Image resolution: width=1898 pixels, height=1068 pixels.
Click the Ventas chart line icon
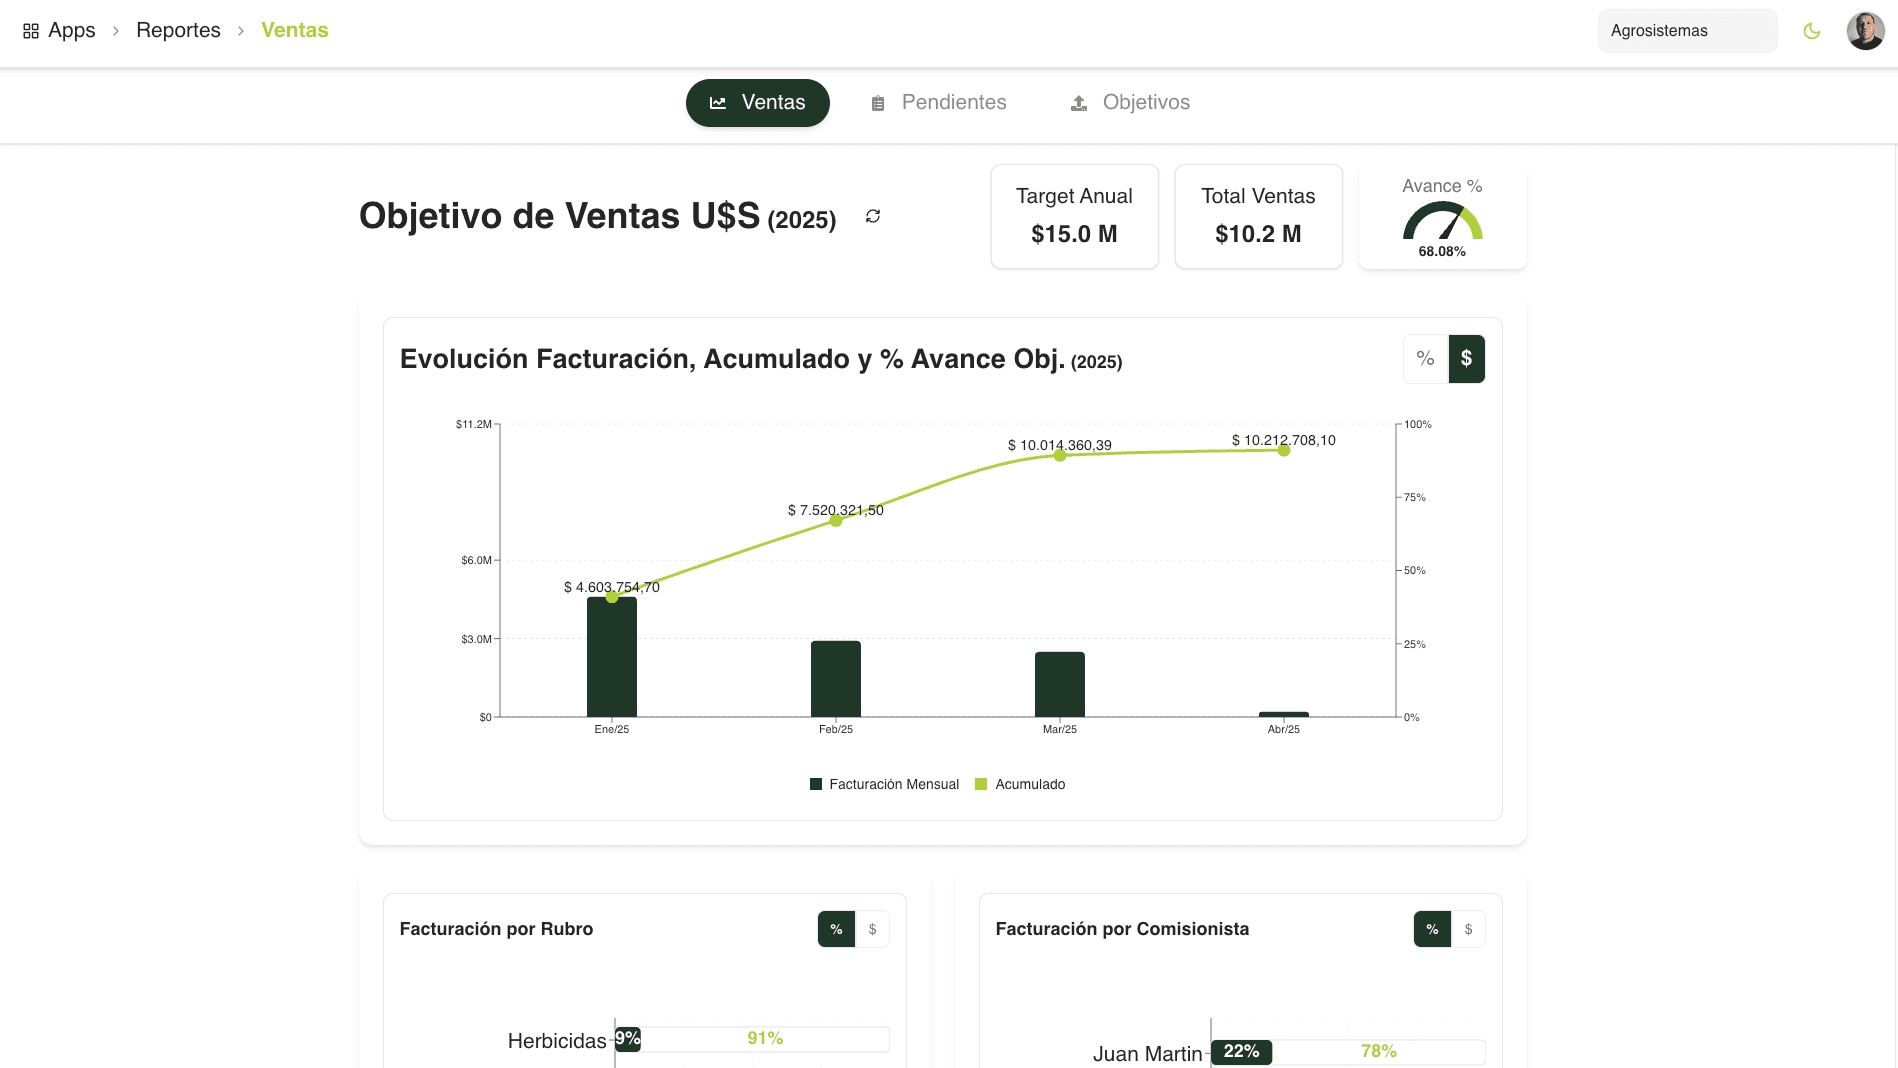point(718,103)
